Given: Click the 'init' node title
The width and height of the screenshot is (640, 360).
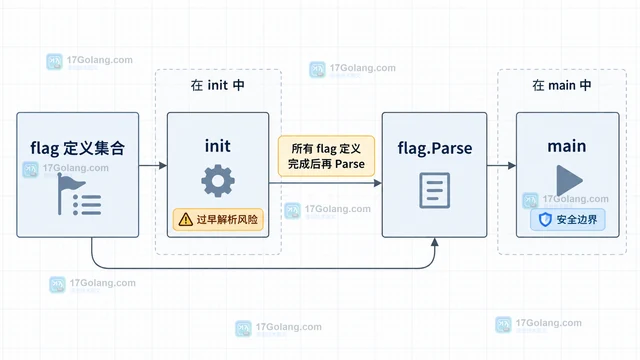Looking at the screenshot, I should pyautogui.click(x=218, y=146).
